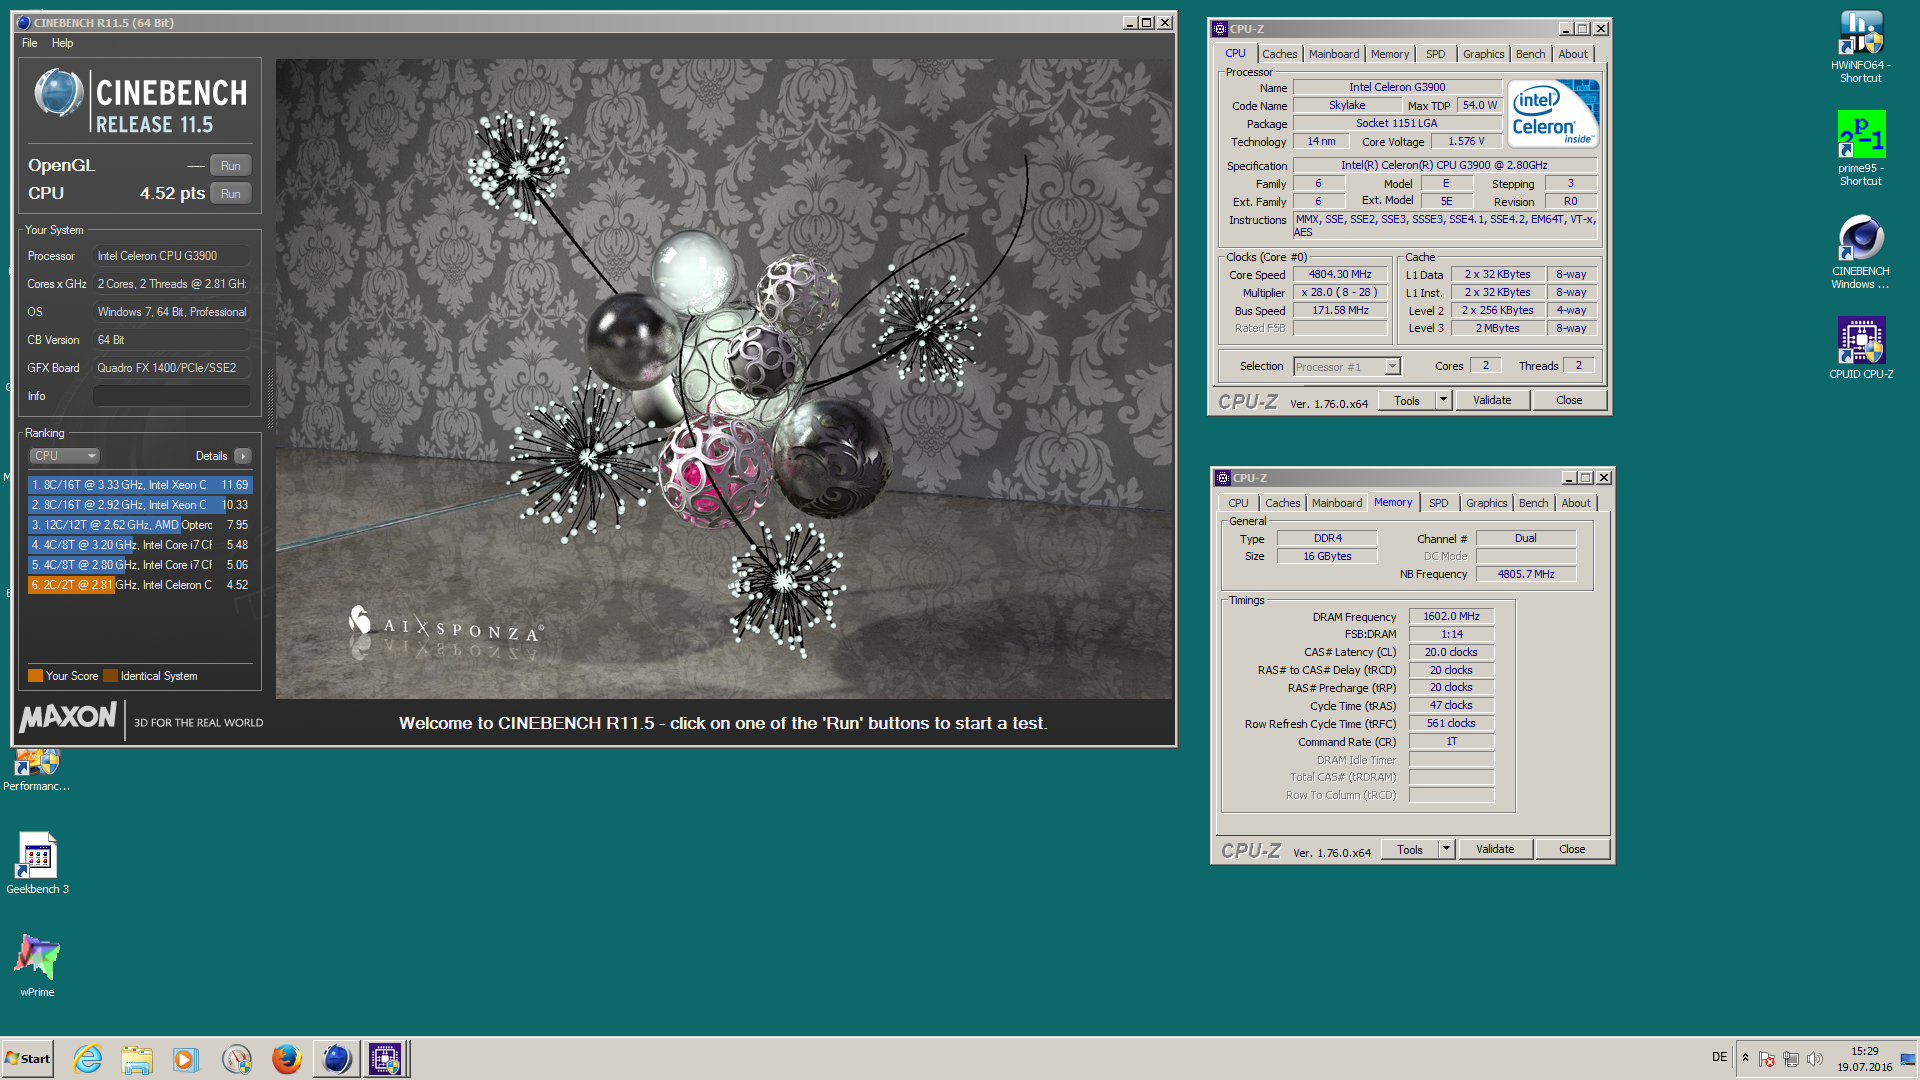Viewport: 1920px width, 1080px height.
Task: Launch Firefox from taskbar
Action: [x=287, y=1059]
